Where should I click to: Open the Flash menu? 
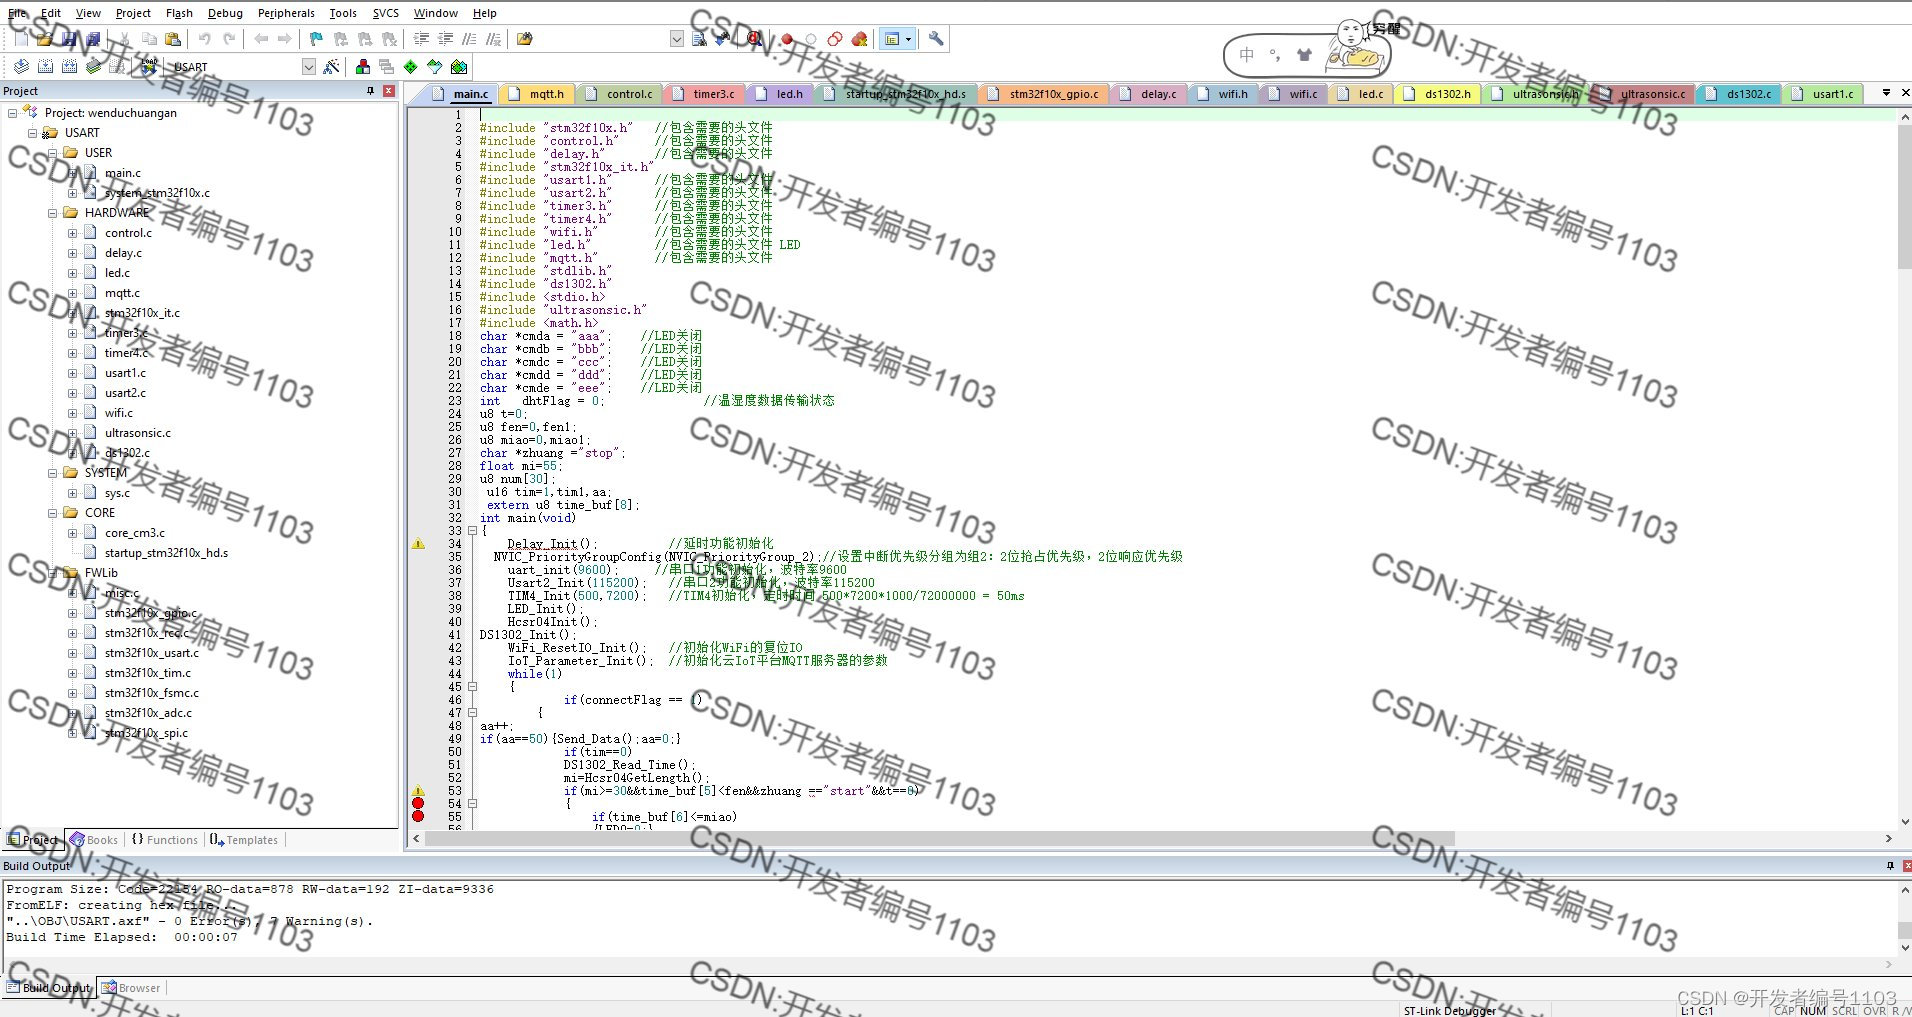tap(179, 13)
